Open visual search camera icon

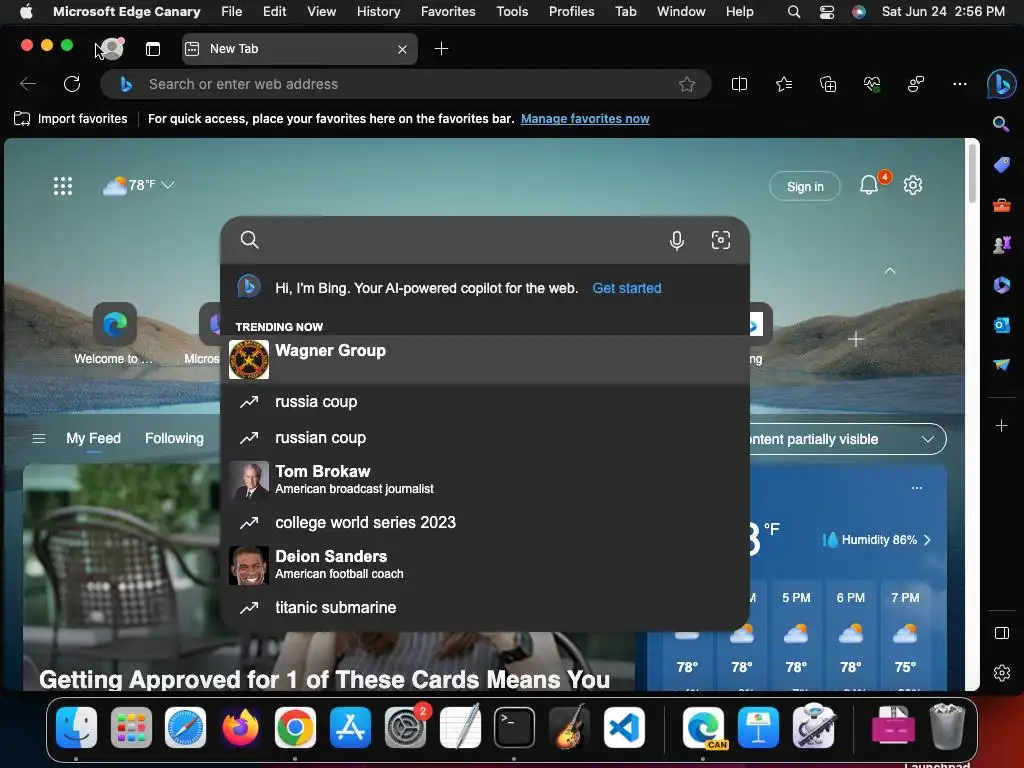click(x=720, y=240)
